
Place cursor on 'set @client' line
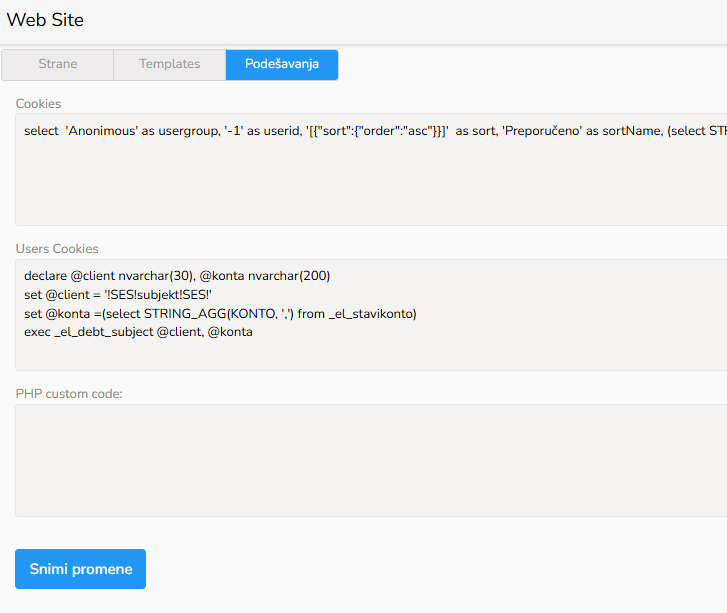tap(118, 294)
